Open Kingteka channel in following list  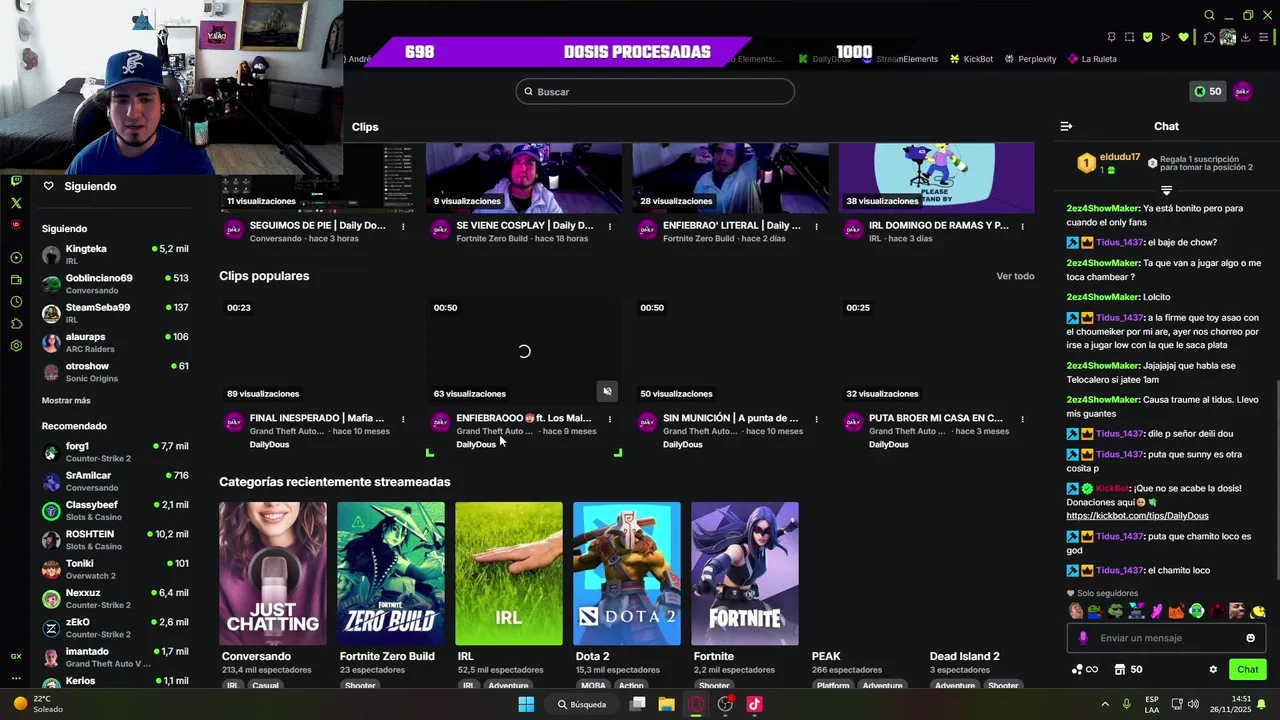[115, 254]
